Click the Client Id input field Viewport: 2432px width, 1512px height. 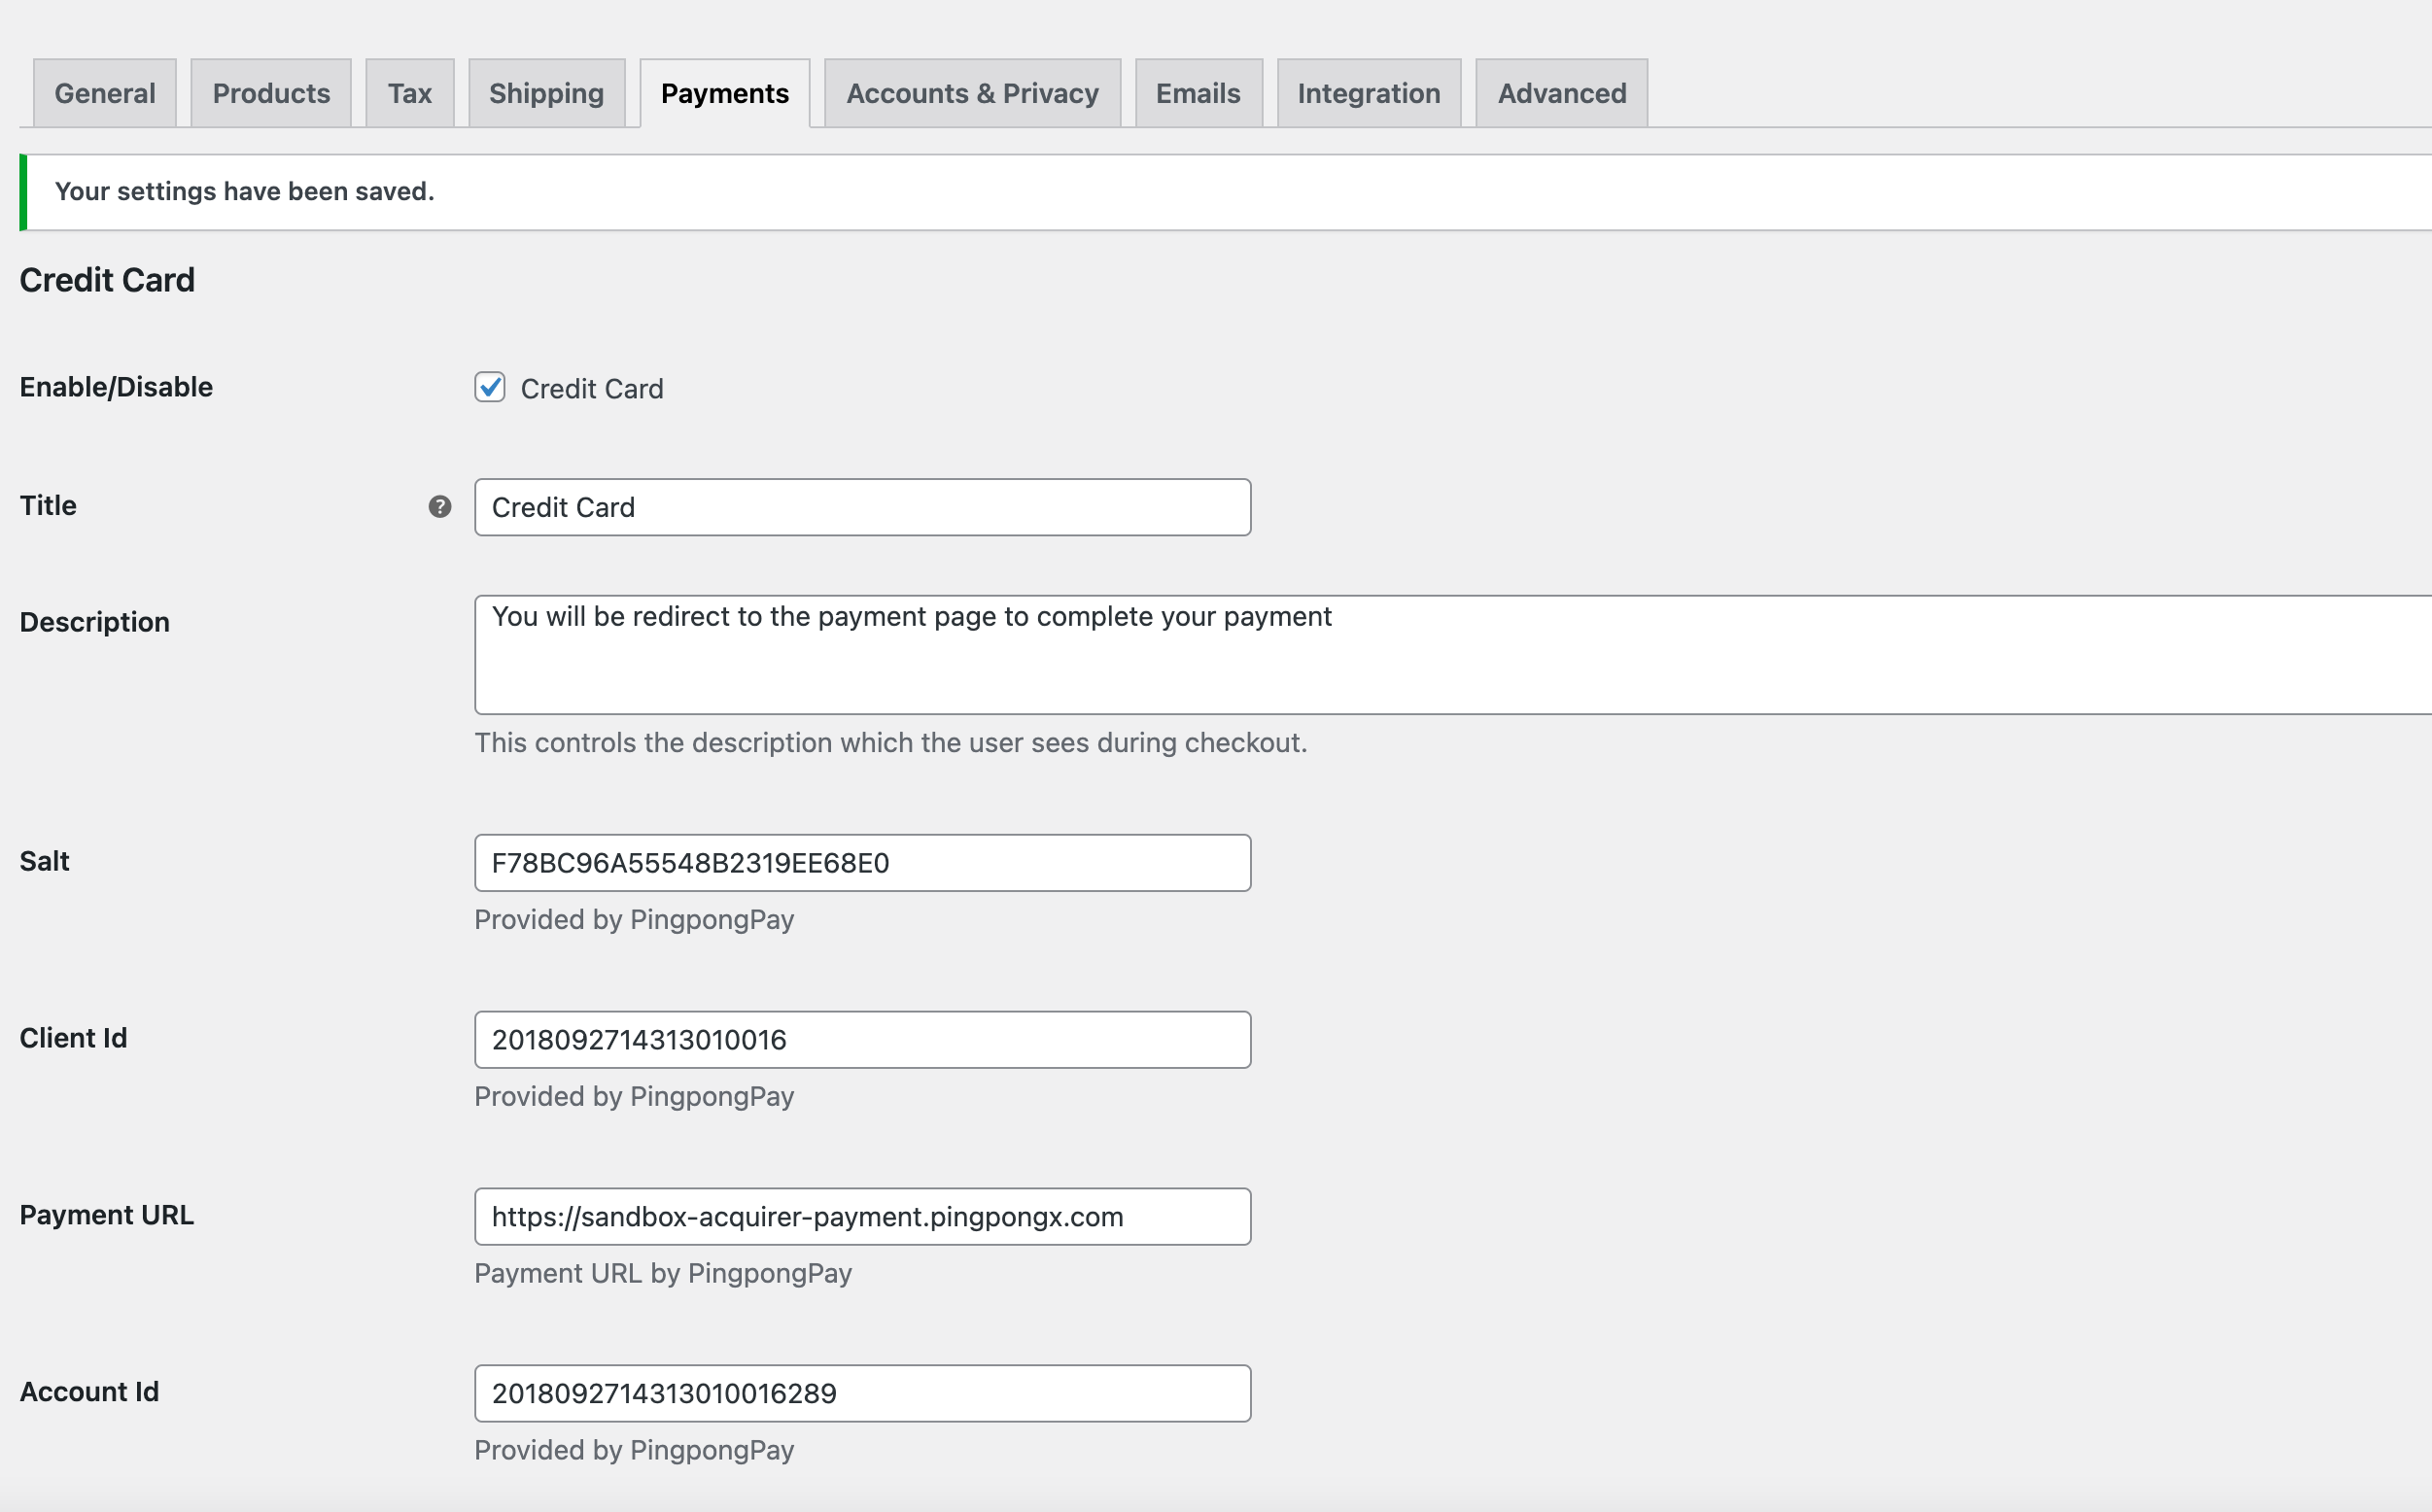coord(862,1040)
